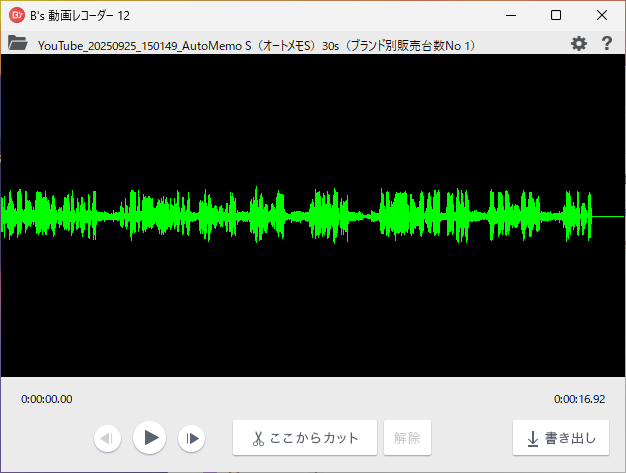626x473 pixels.
Task: Click the flat silent end of the waveform
Action: [608, 216]
